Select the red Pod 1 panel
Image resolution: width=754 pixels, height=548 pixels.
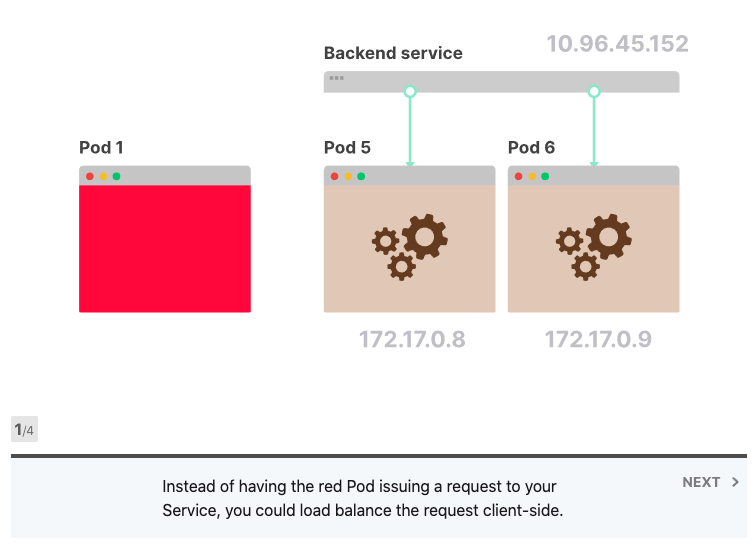(165, 248)
